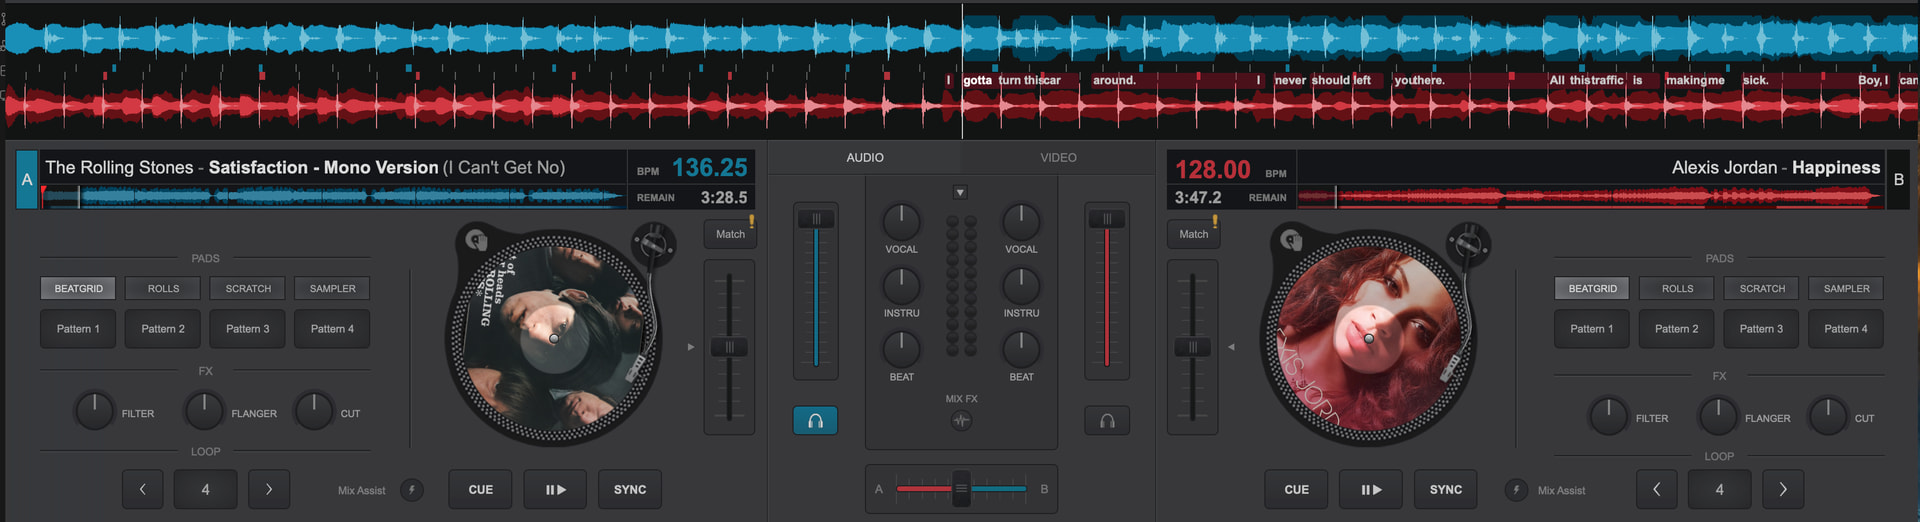Increase loop length on deck B
The width and height of the screenshot is (1920, 522).
point(1783,490)
